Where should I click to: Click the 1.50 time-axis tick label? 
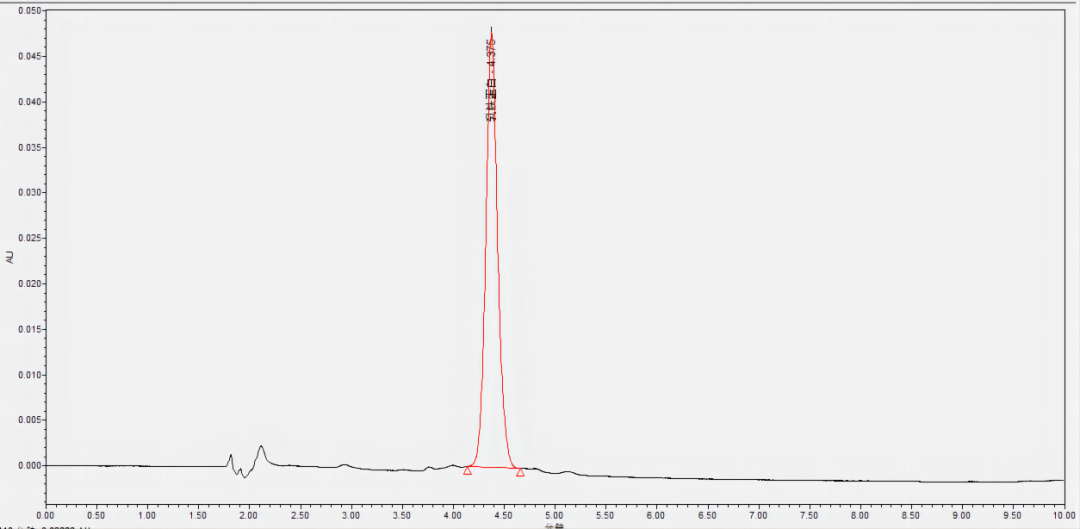[198, 515]
